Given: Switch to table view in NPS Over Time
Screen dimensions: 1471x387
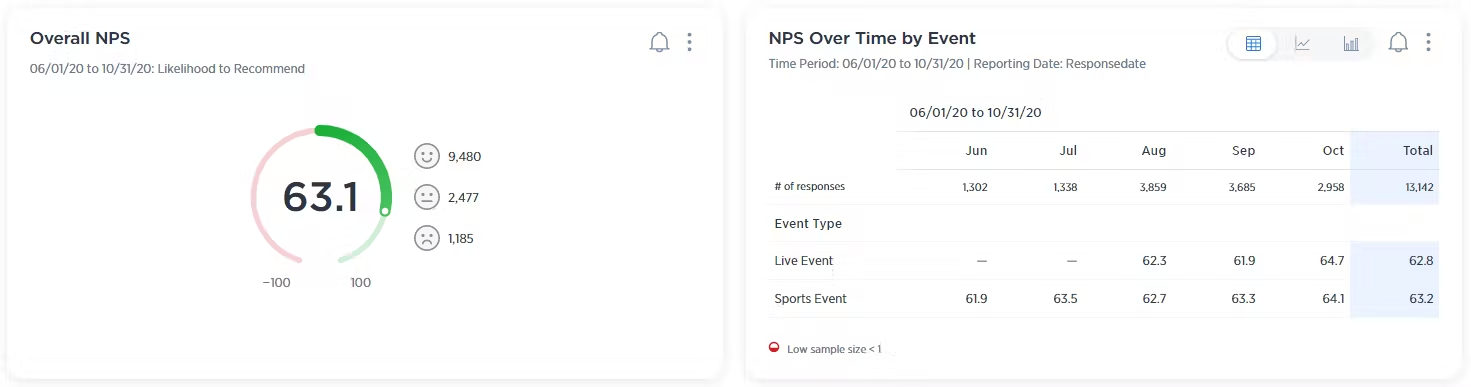Looking at the screenshot, I should (1253, 43).
